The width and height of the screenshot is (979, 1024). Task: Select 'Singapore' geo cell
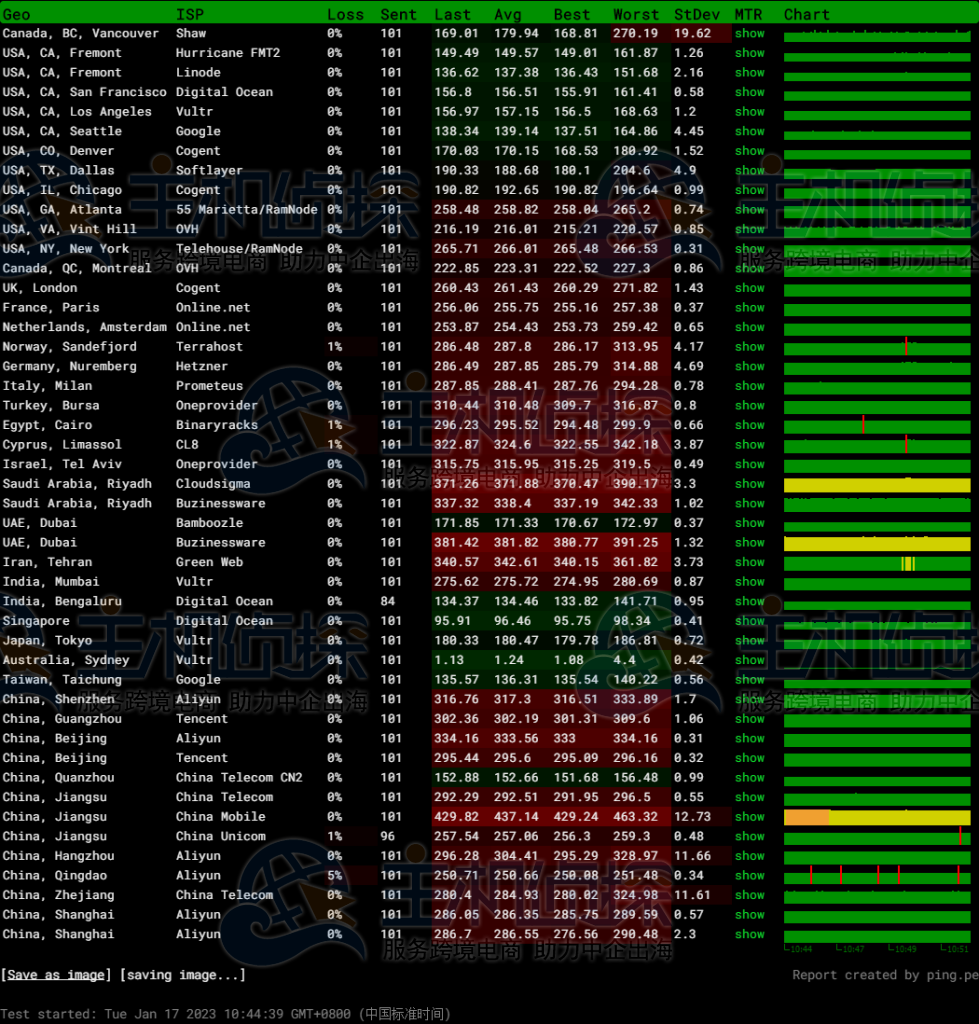click(36, 621)
